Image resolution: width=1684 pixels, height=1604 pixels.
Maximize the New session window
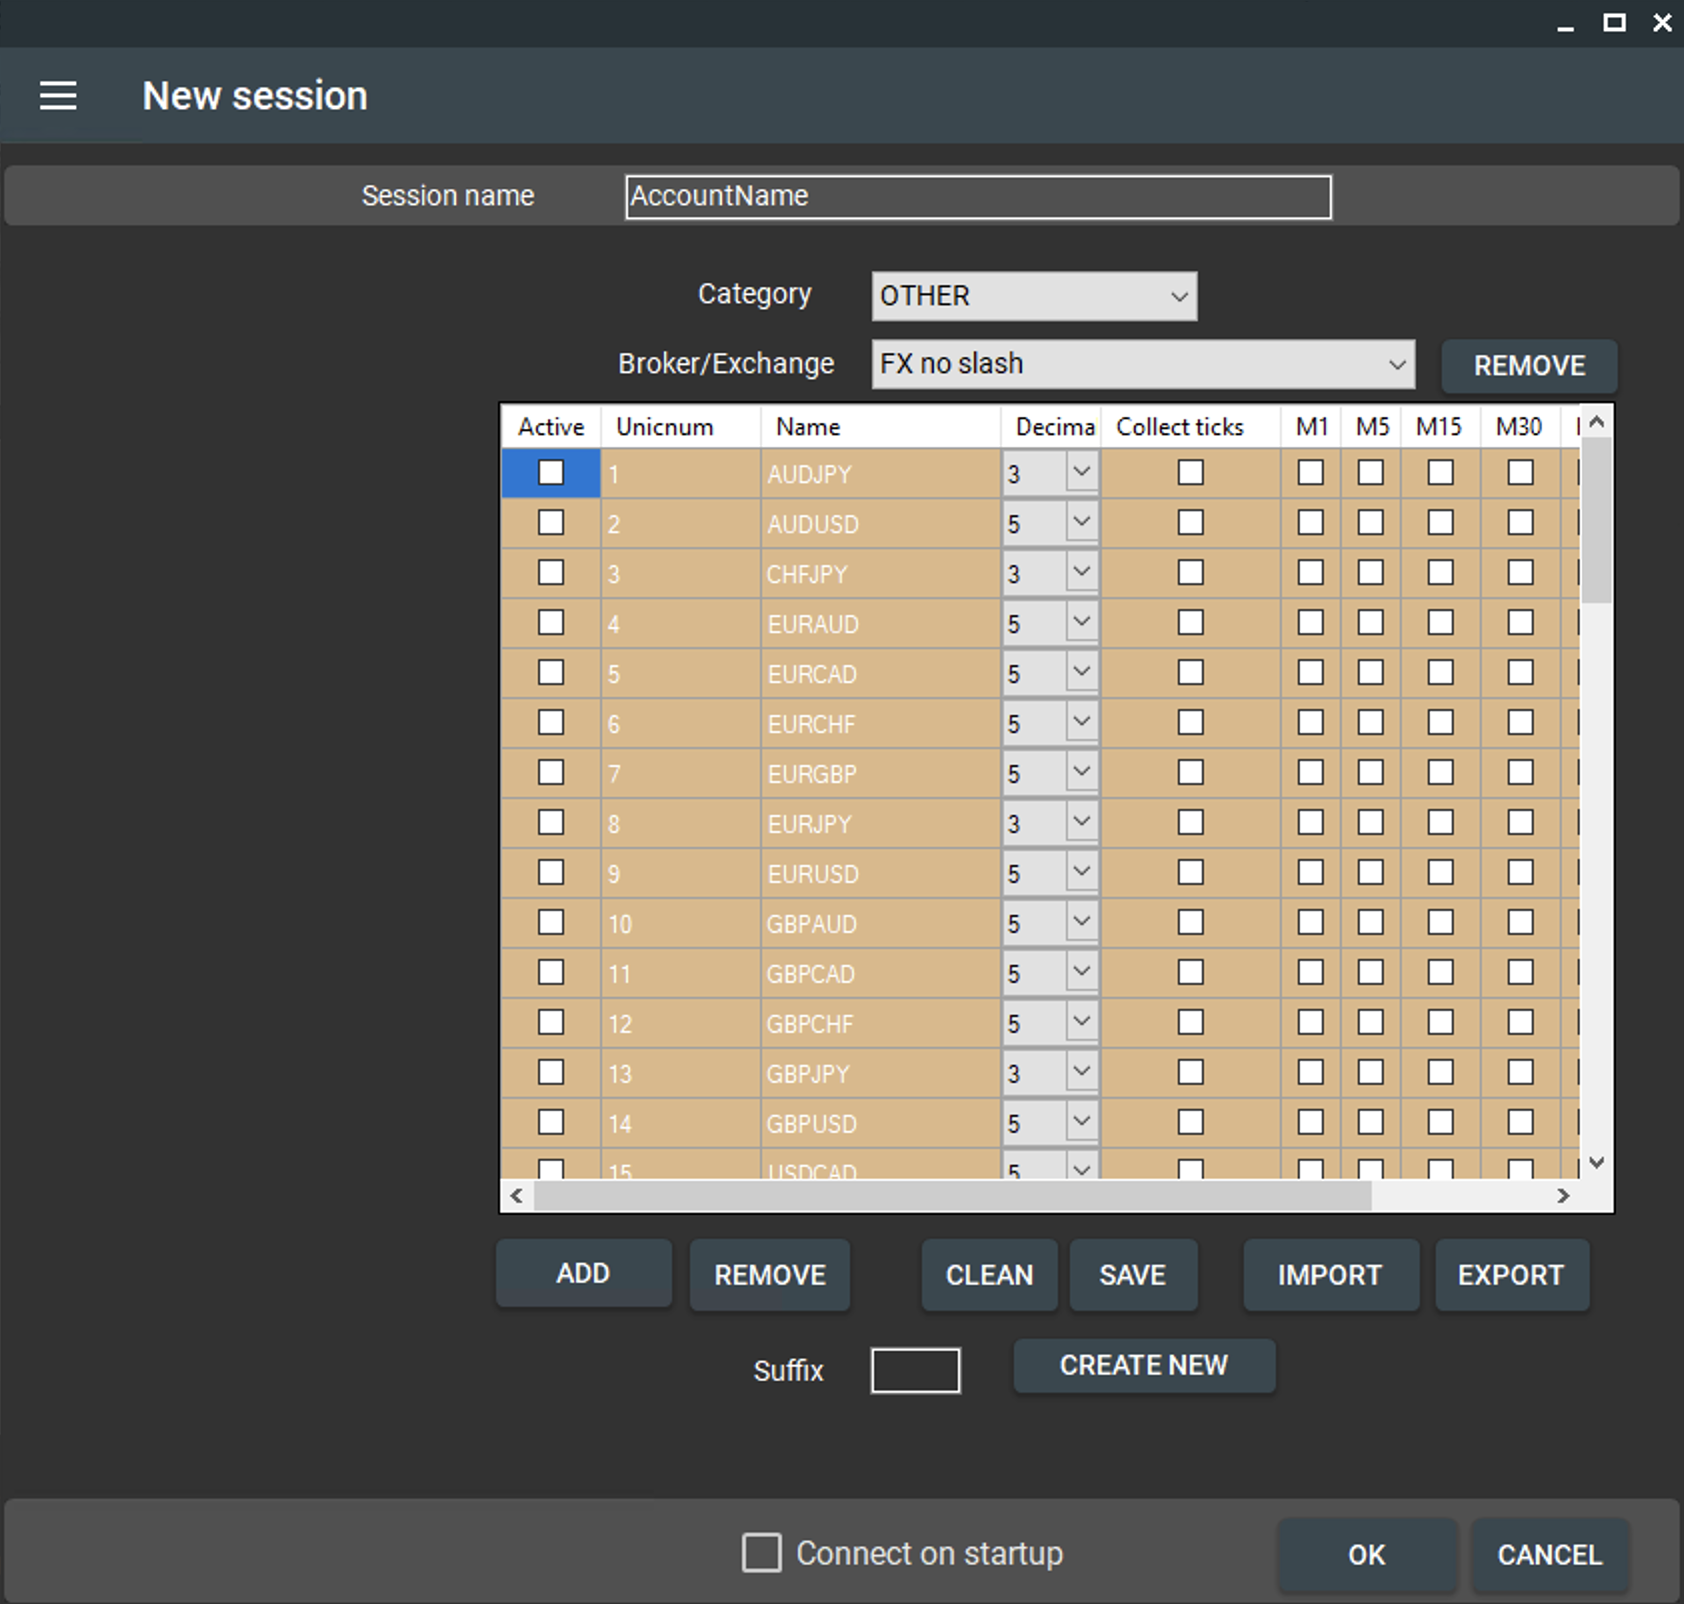[x=1614, y=22]
